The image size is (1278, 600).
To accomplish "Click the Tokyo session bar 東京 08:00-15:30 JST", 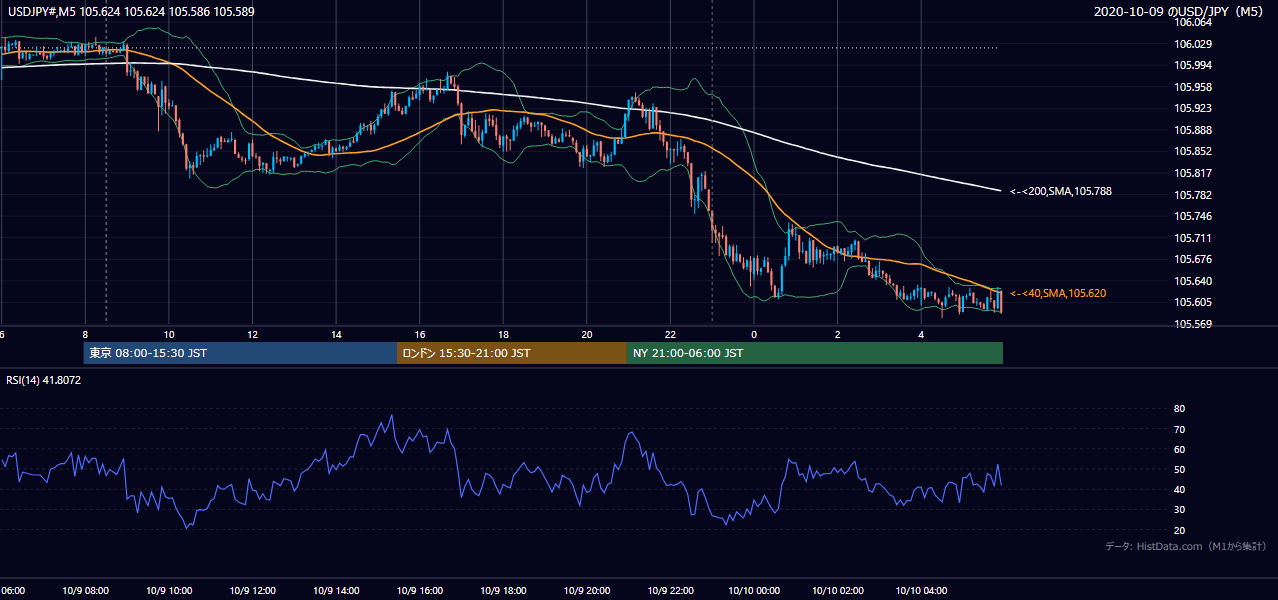I will (x=240, y=353).
